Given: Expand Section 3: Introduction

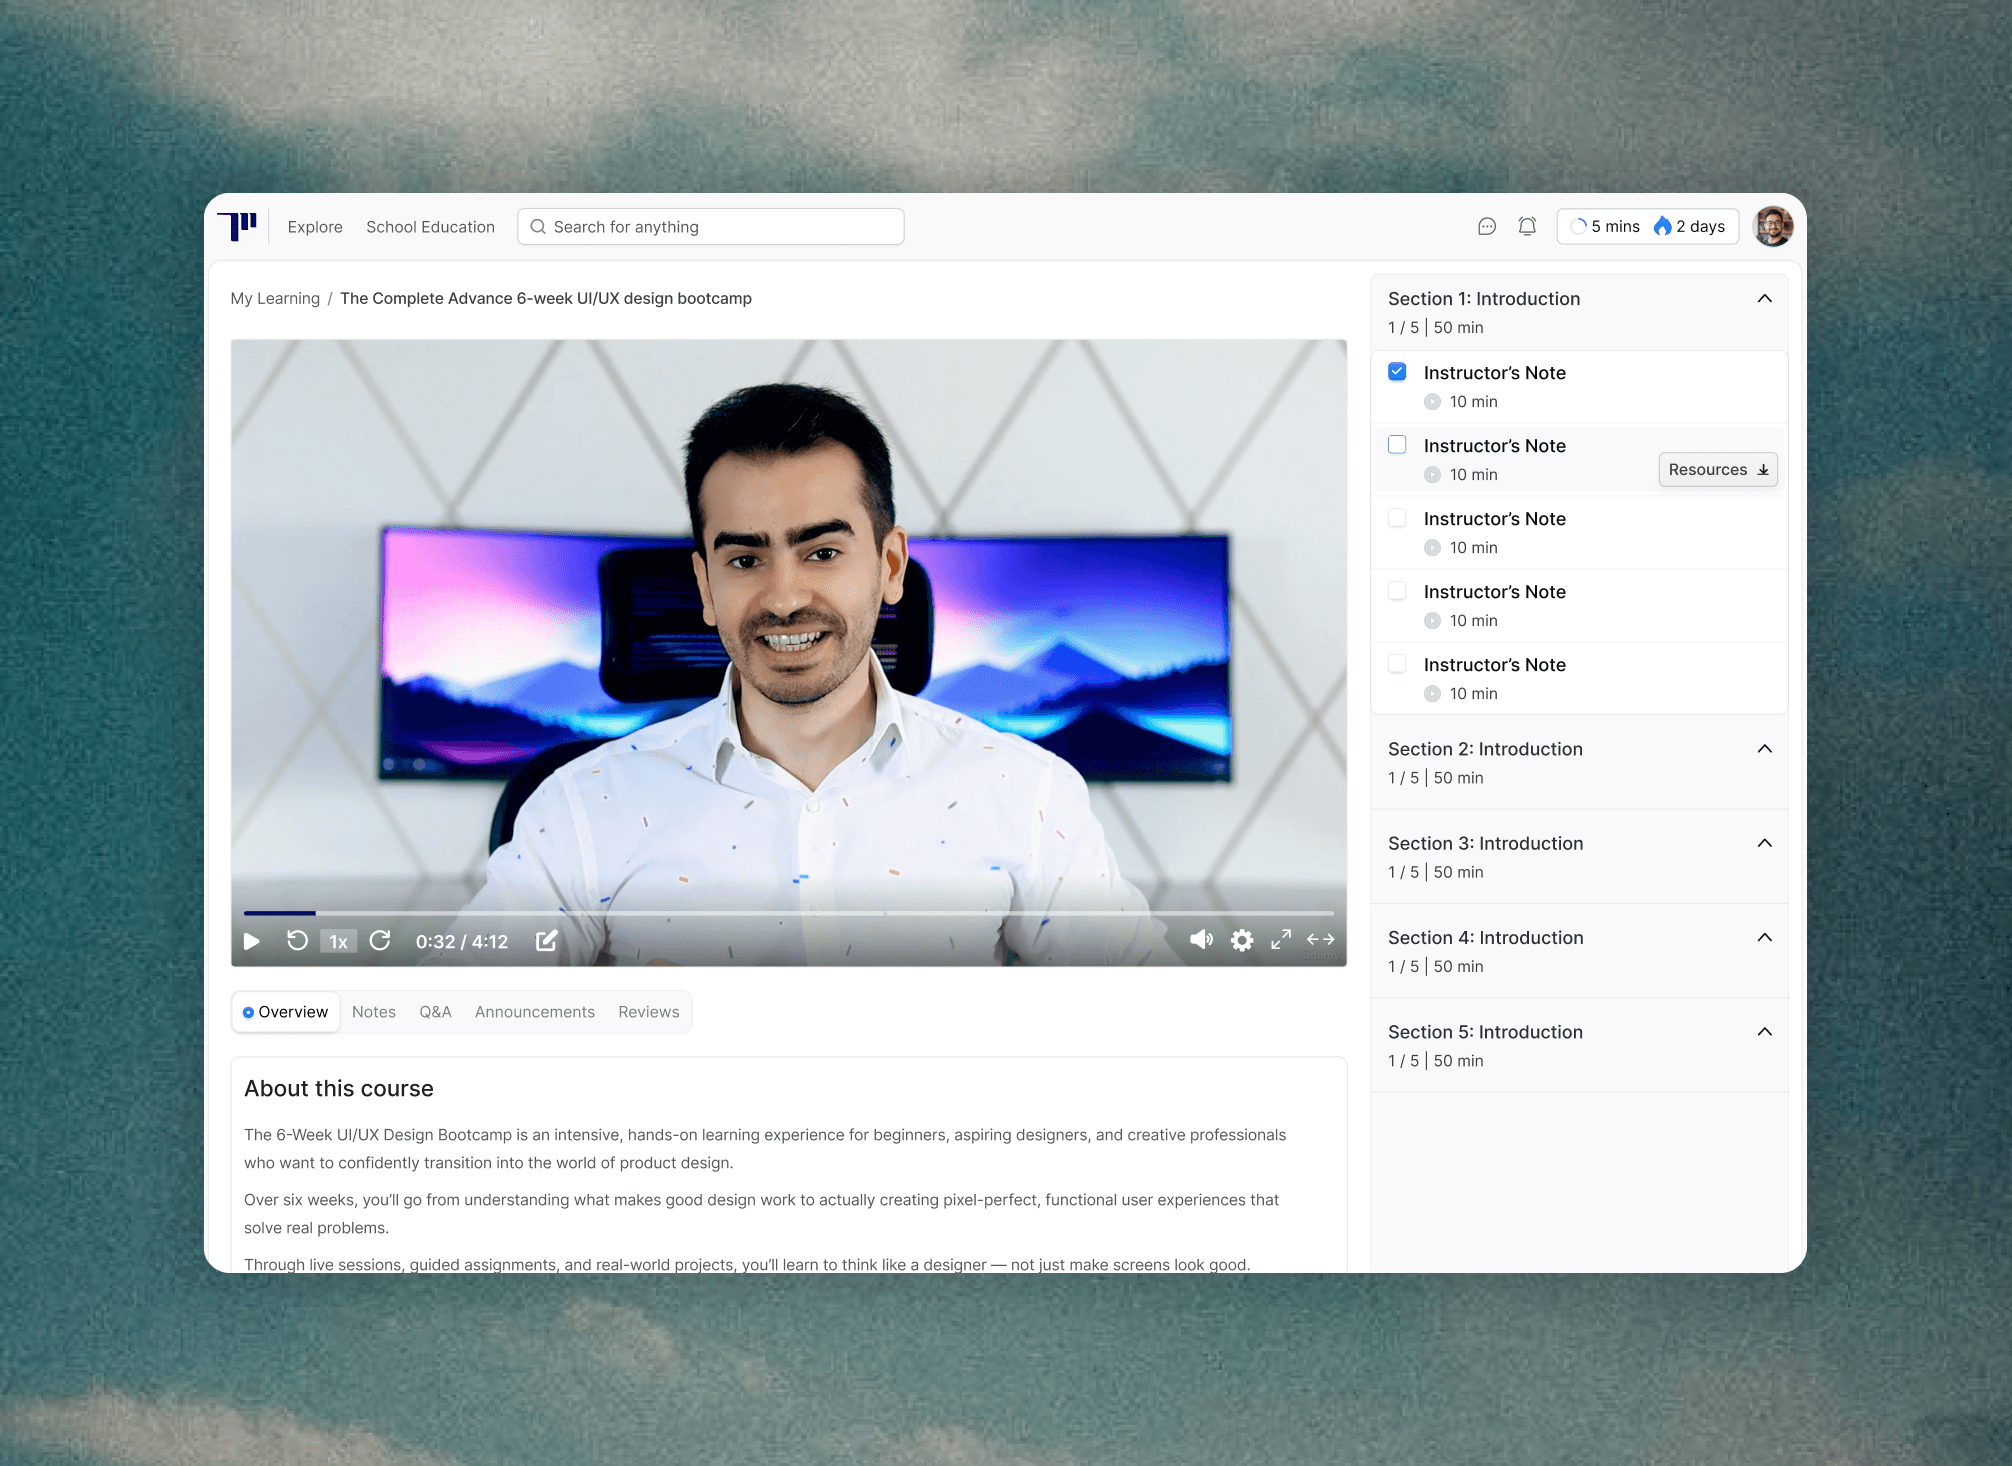Looking at the screenshot, I should pos(1764,843).
